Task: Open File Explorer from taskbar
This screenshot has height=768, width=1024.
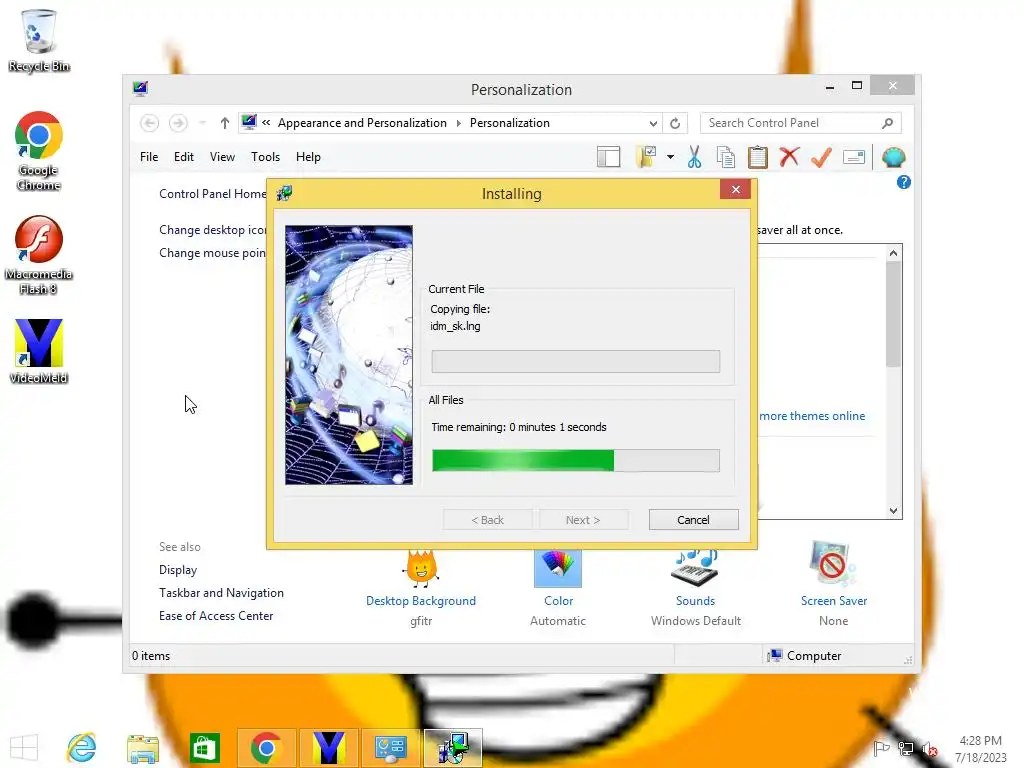Action: point(143,748)
